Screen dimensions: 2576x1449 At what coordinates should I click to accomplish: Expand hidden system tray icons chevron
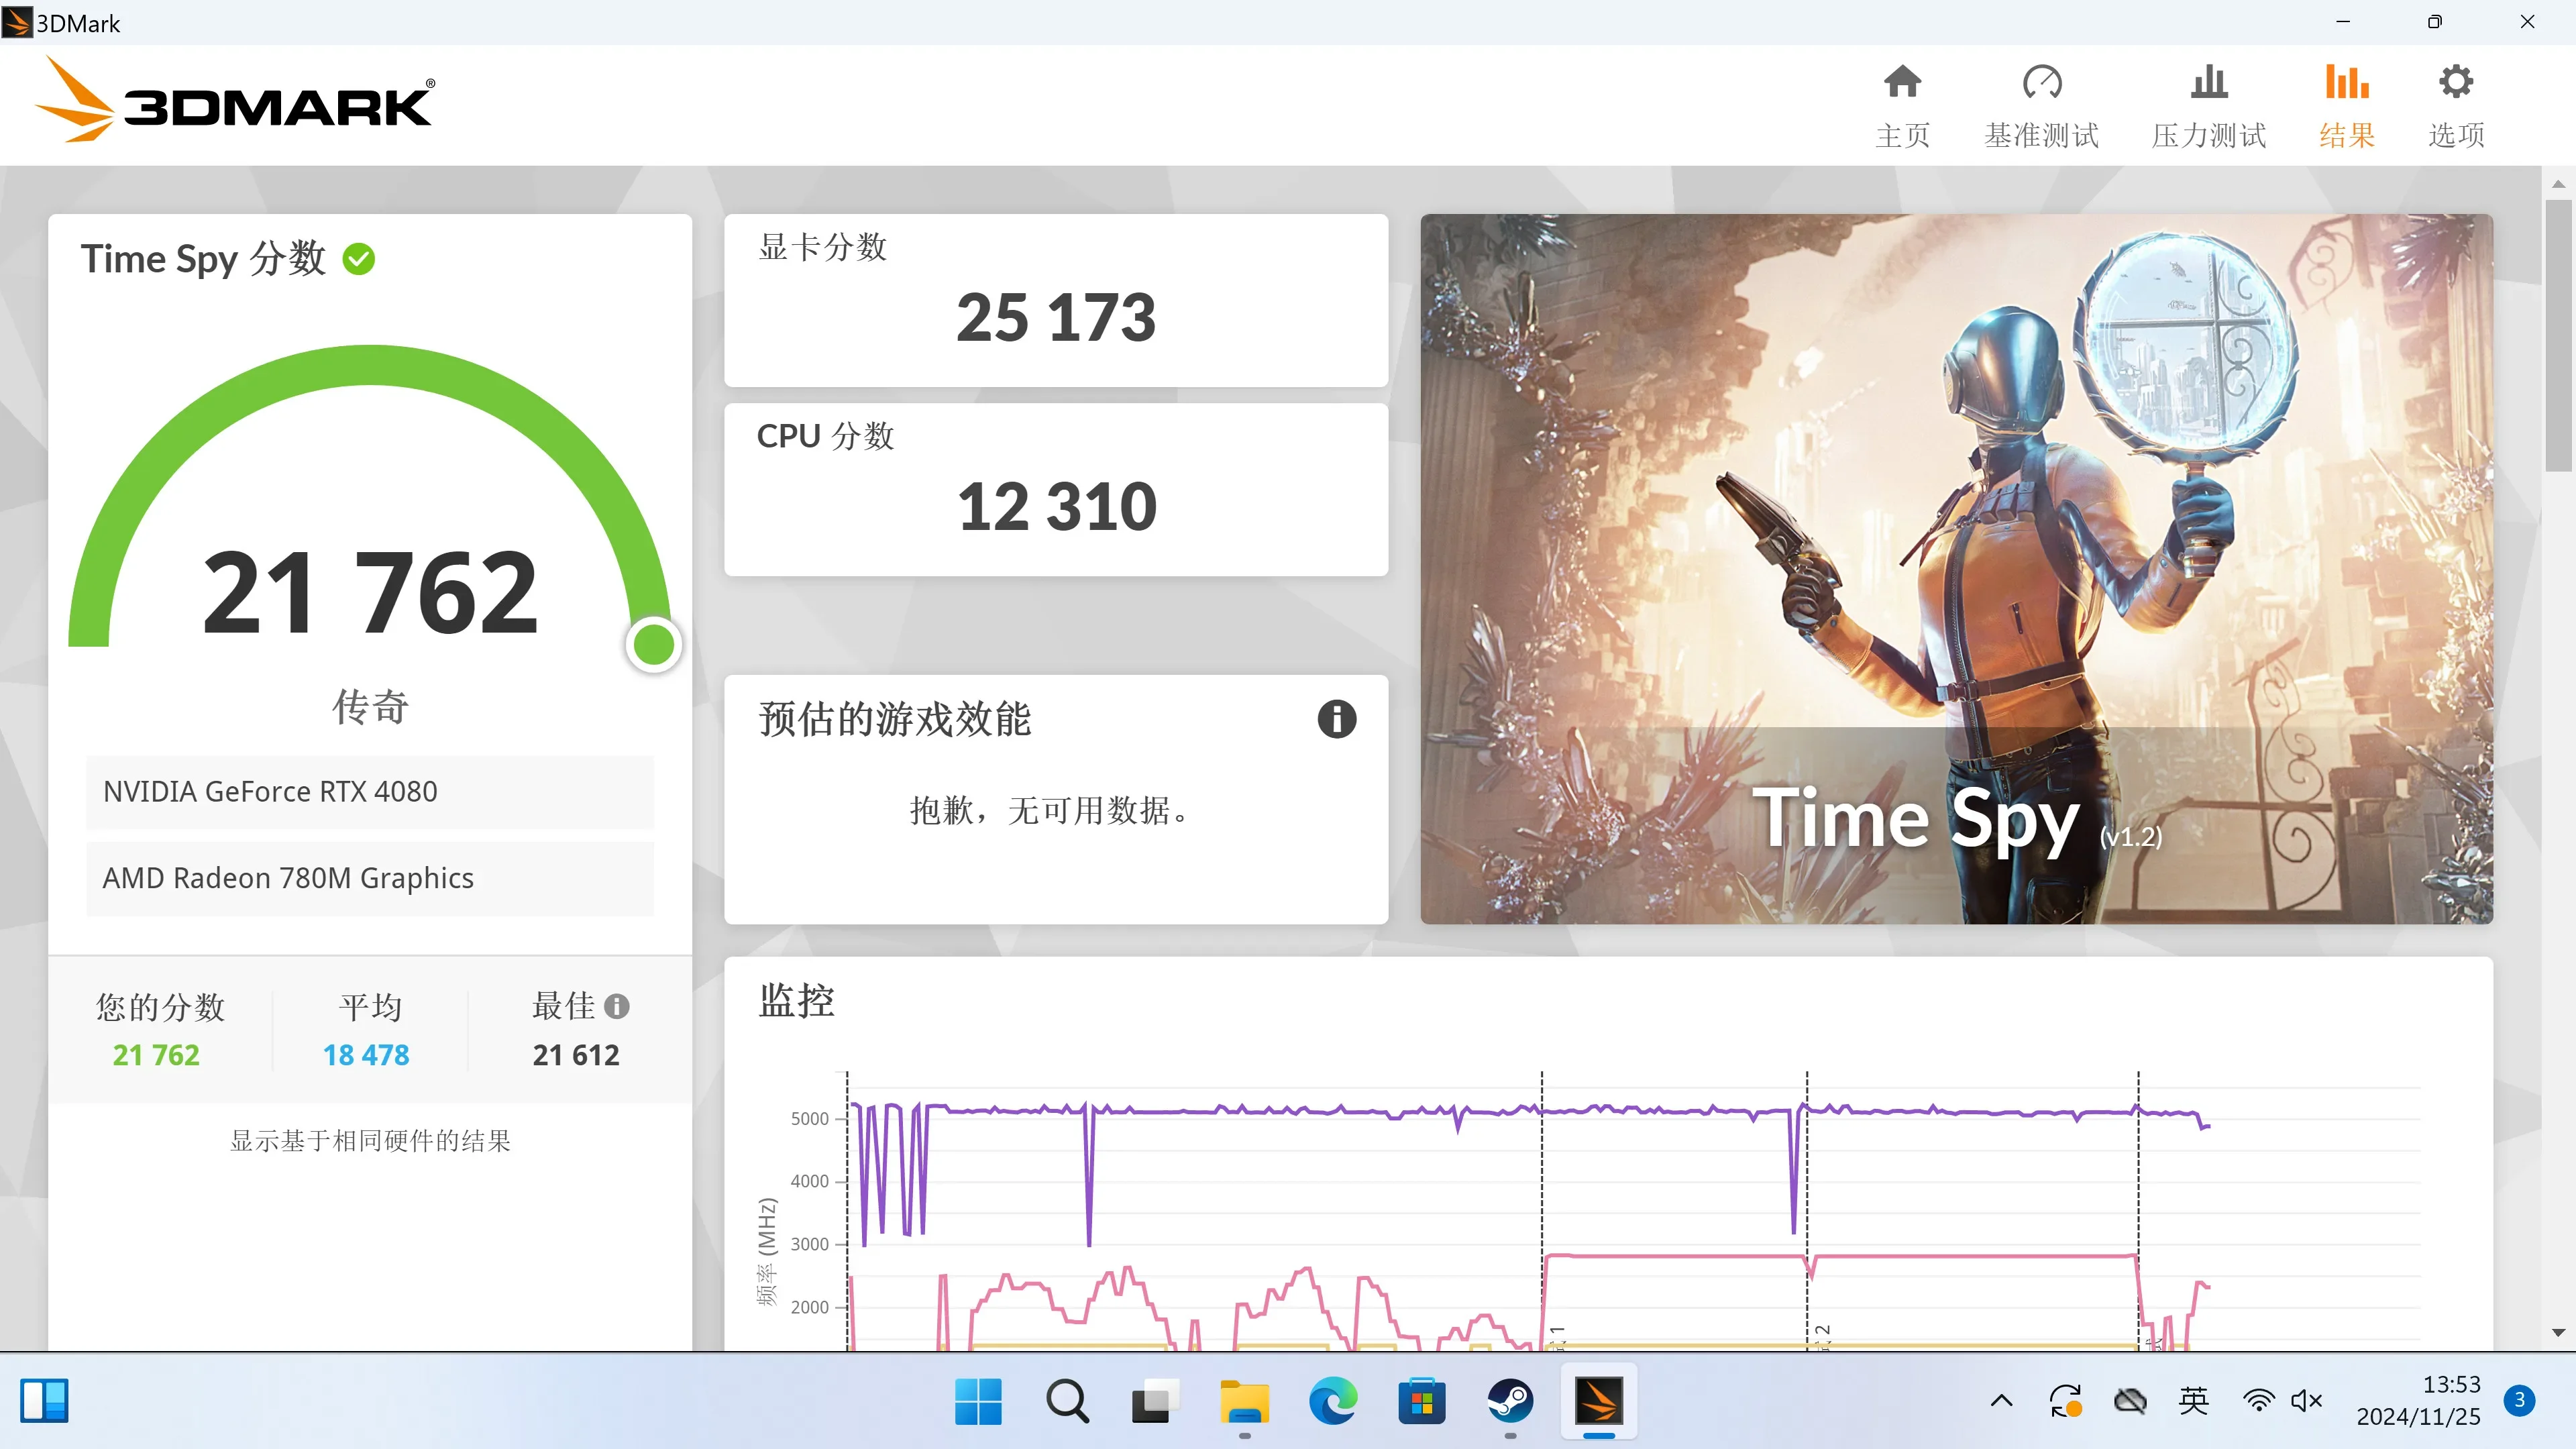click(2001, 1401)
